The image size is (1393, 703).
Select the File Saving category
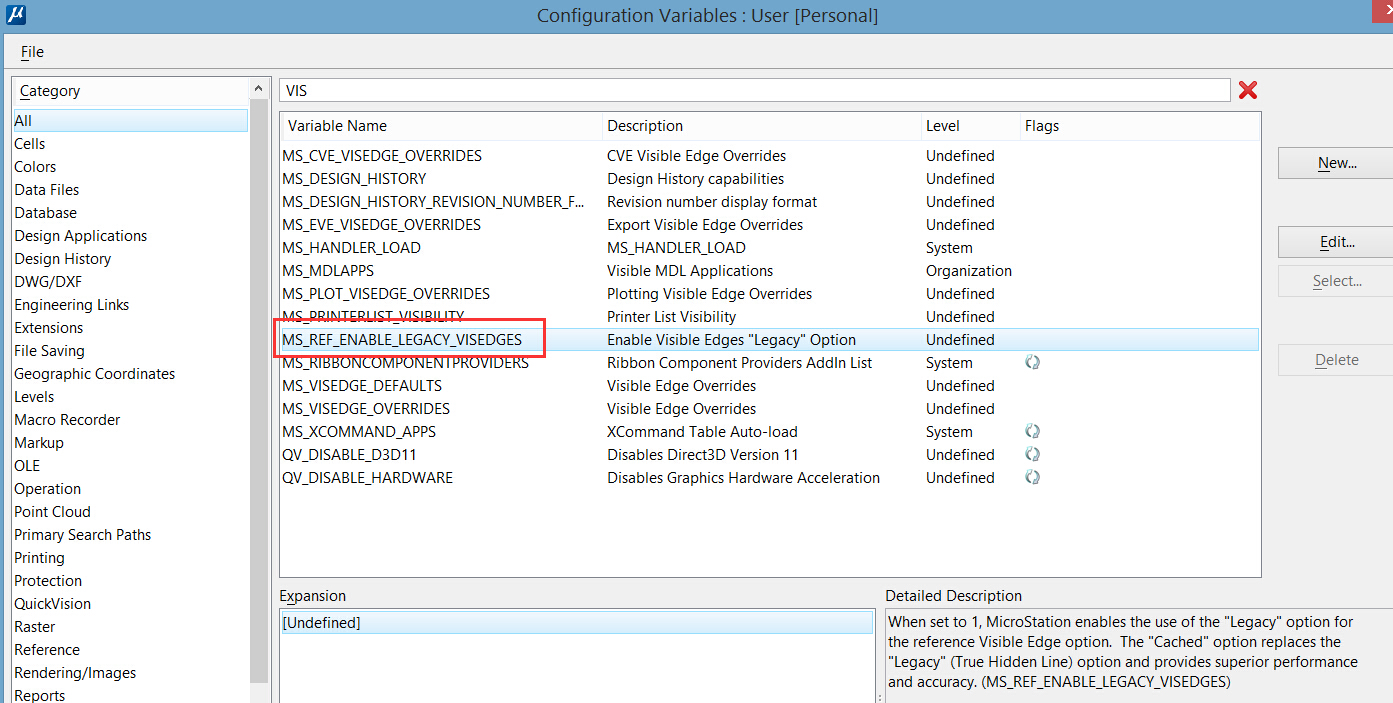pos(49,351)
